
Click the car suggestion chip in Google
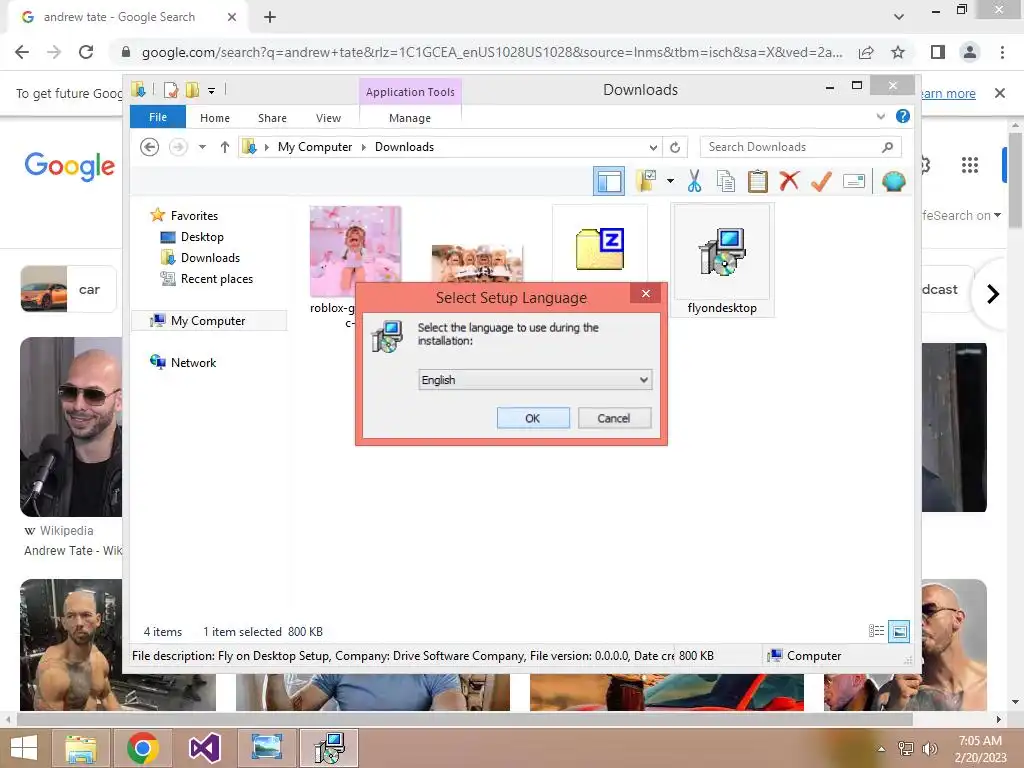click(69, 289)
